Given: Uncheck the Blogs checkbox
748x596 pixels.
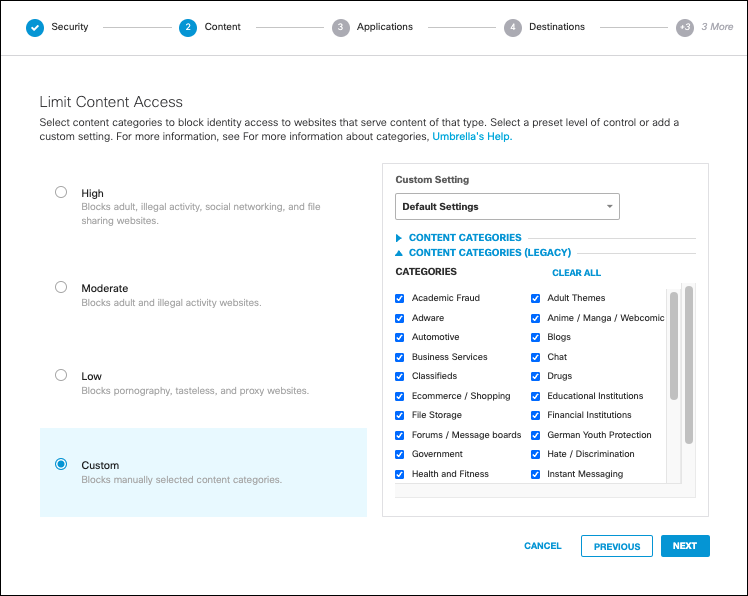Looking at the screenshot, I should (x=536, y=337).
